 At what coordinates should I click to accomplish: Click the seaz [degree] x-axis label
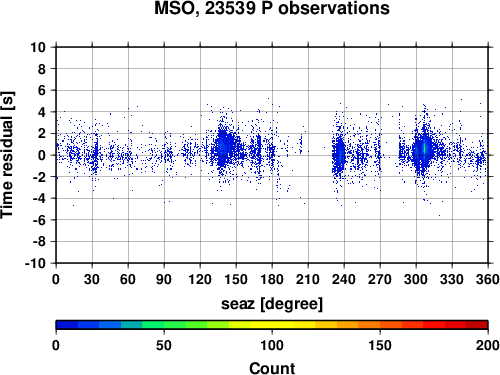(272, 304)
